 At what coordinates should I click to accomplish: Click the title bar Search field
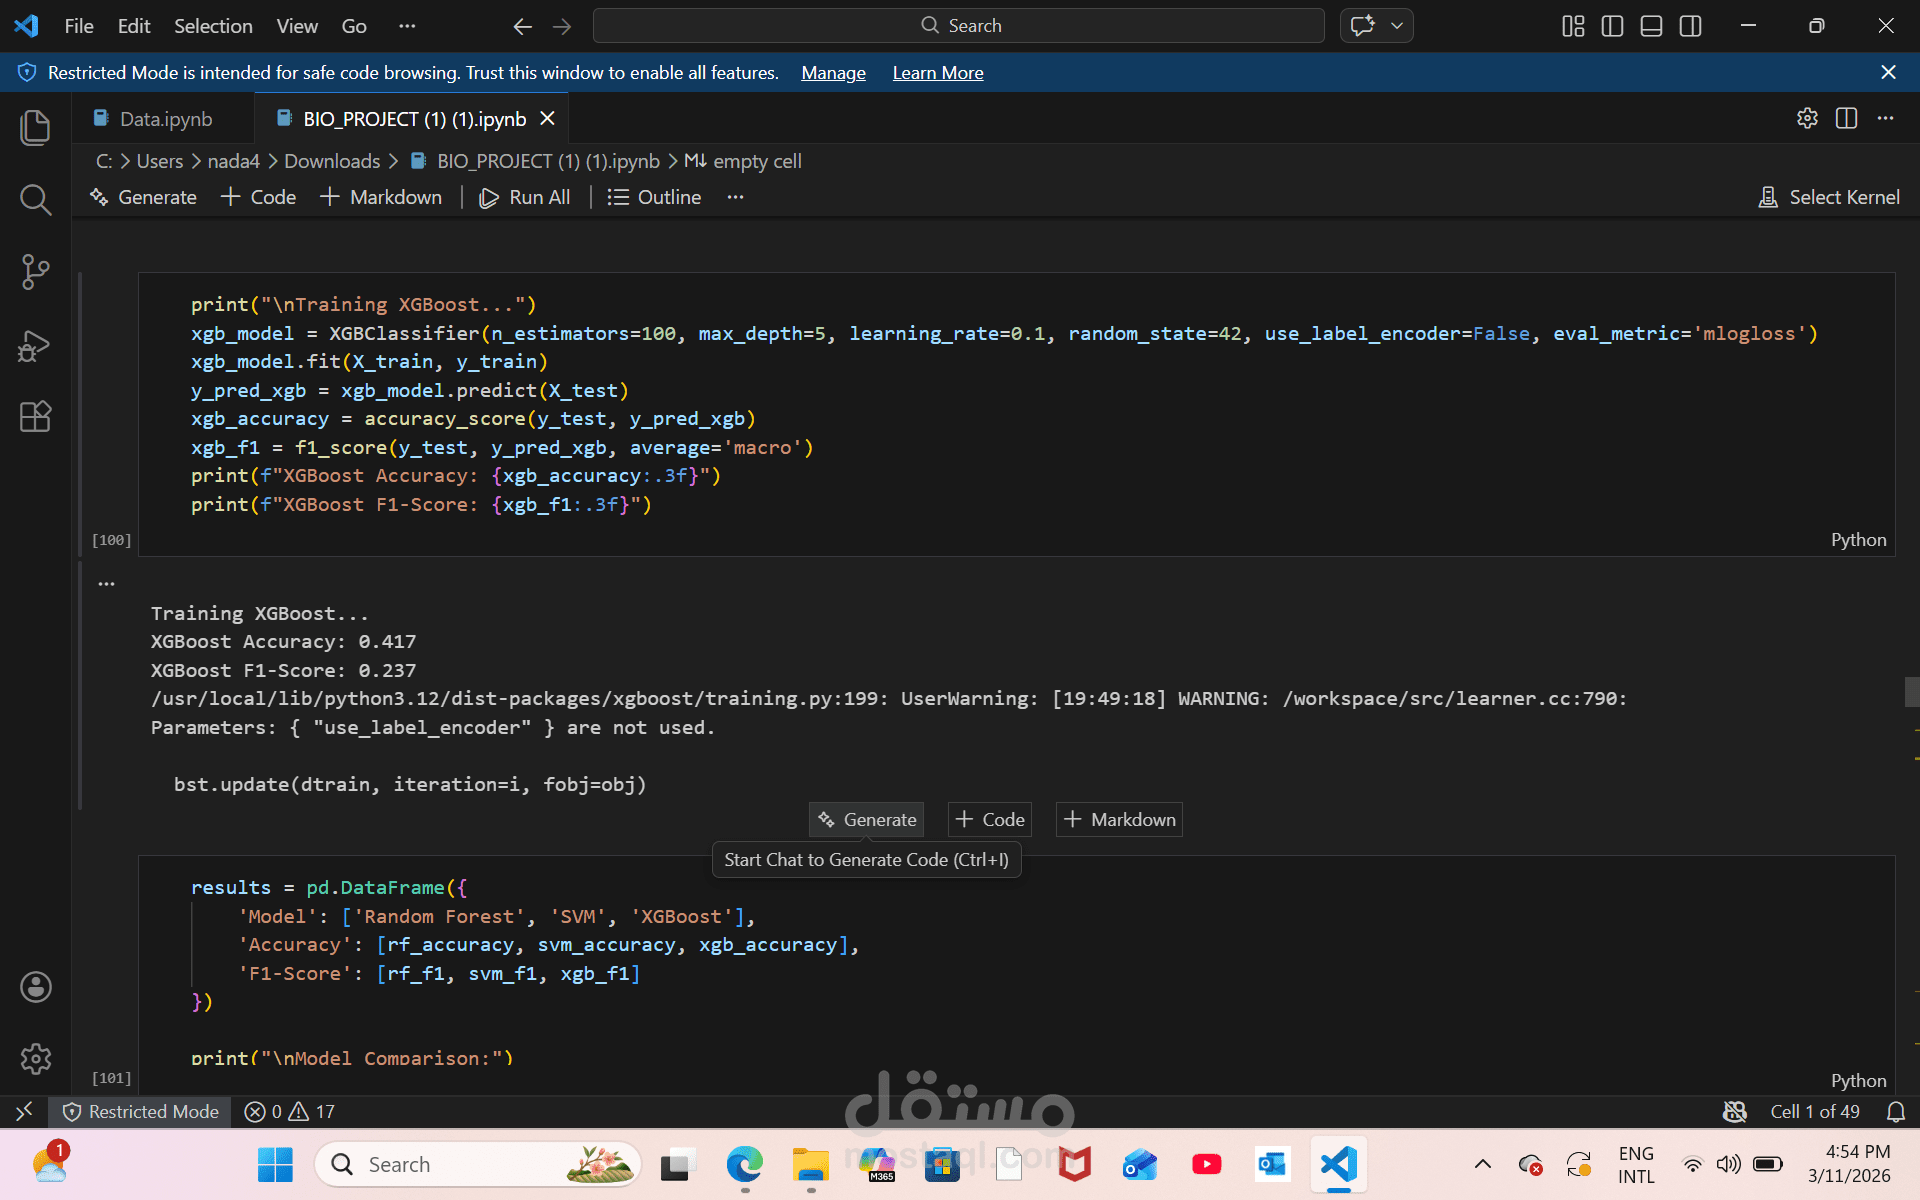[x=958, y=26]
